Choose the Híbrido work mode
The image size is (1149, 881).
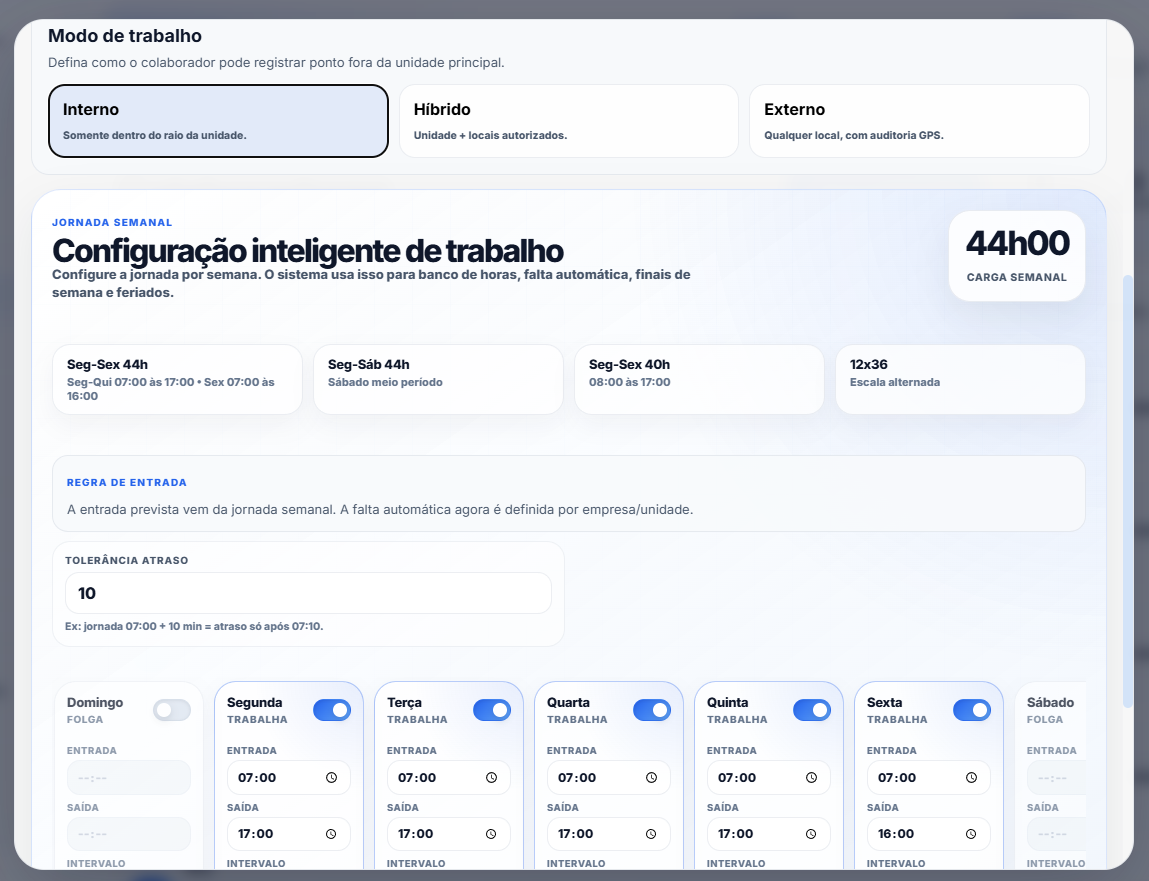pyautogui.click(x=569, y=121)
